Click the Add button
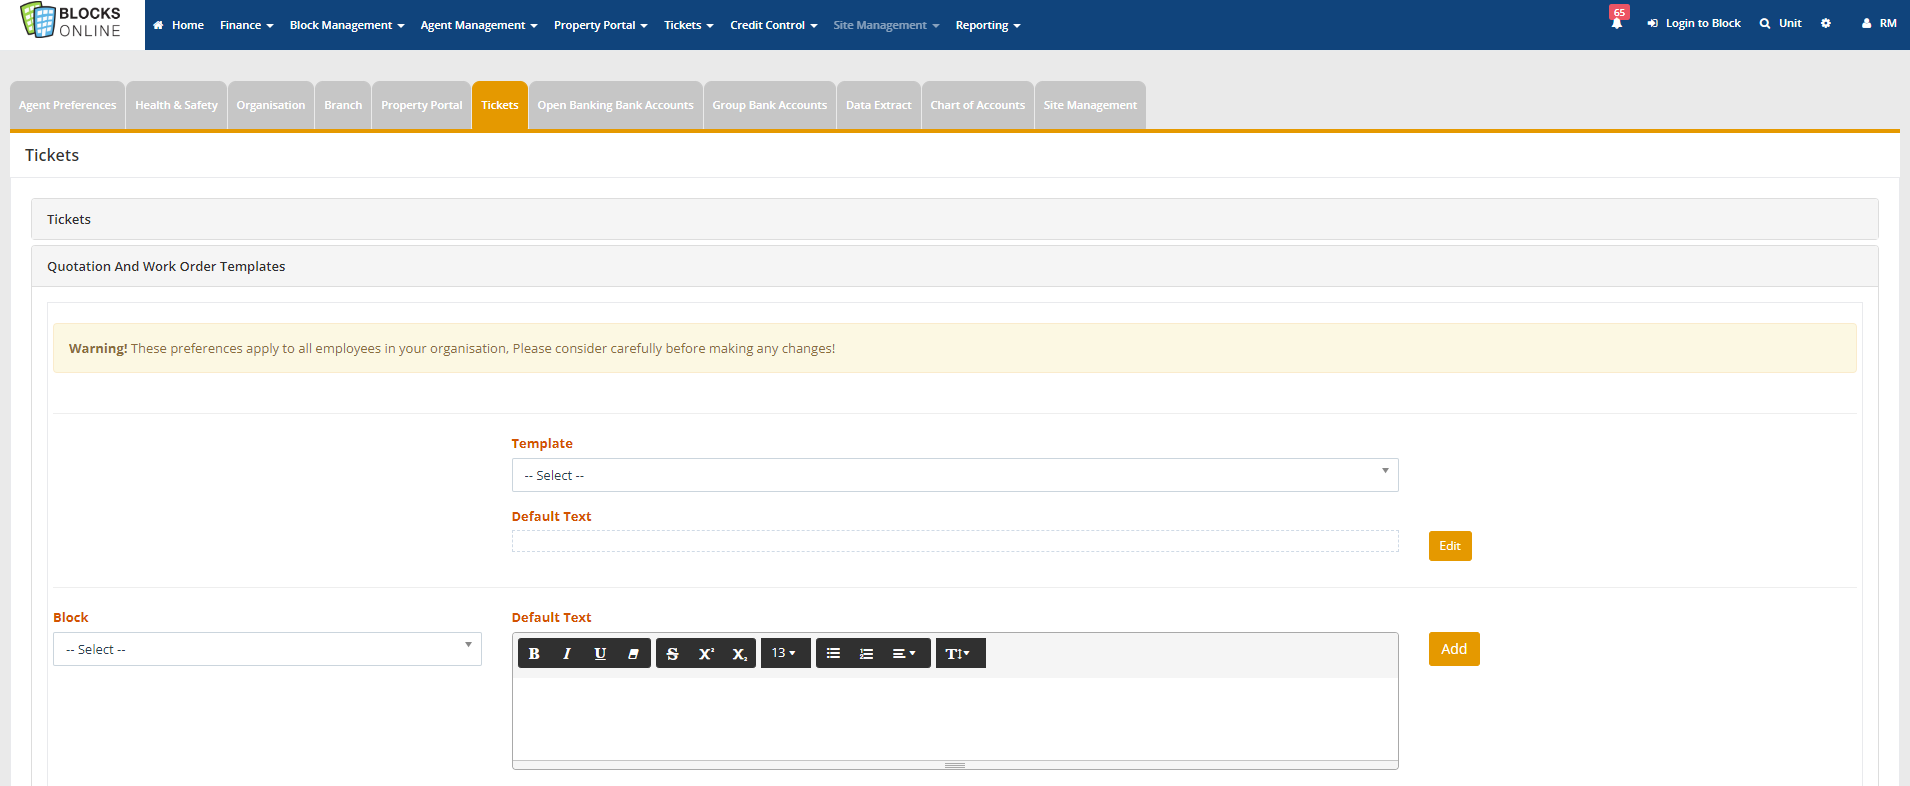The height and width of the screenshot is (786, 1910). [x=1454, y=649]
